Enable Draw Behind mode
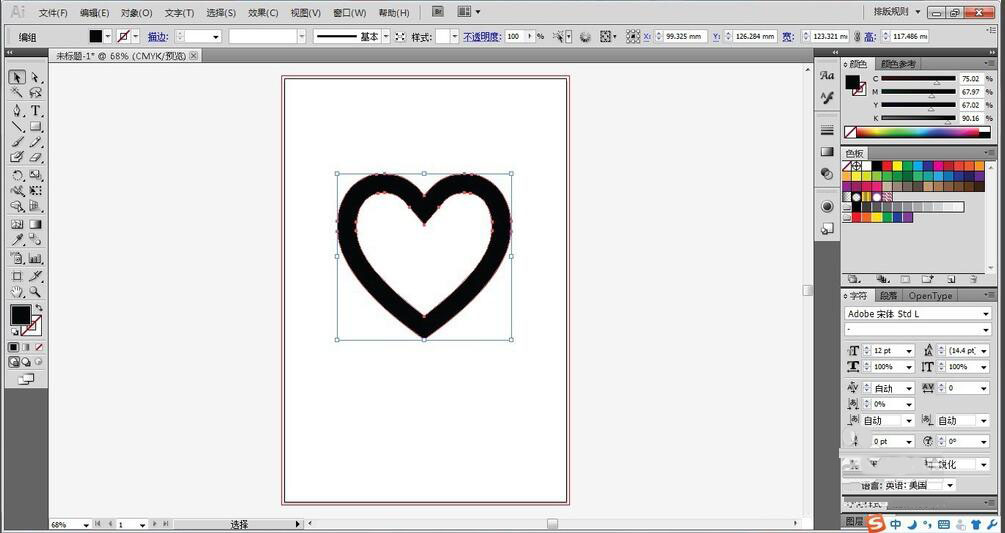1005x533 pixels. coord(26,362)
